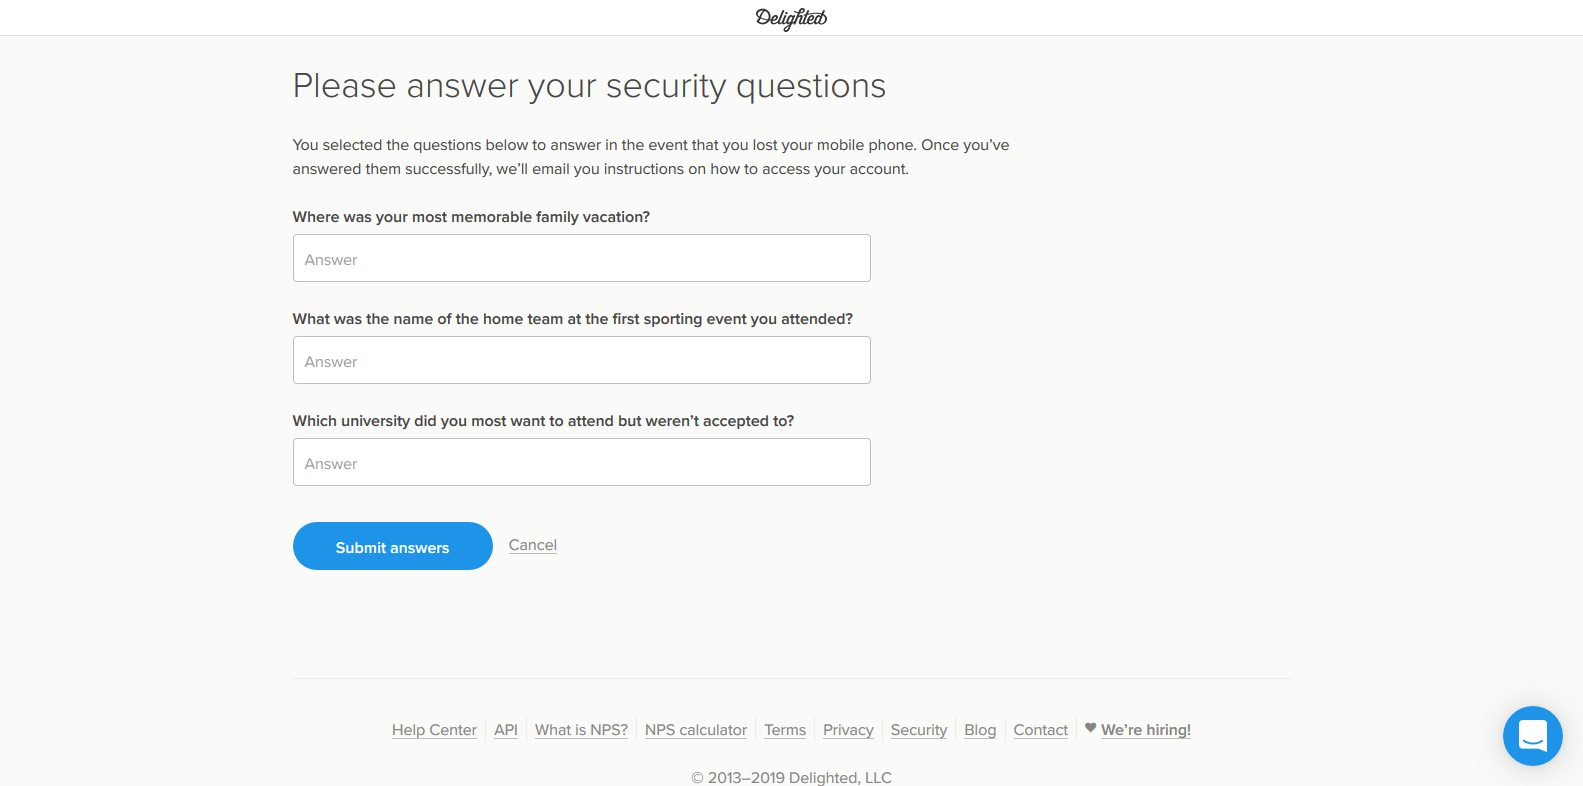This screenshot has height=786, width=1583.
Task: Focus the university answer field
Action: tap(582, 462)
